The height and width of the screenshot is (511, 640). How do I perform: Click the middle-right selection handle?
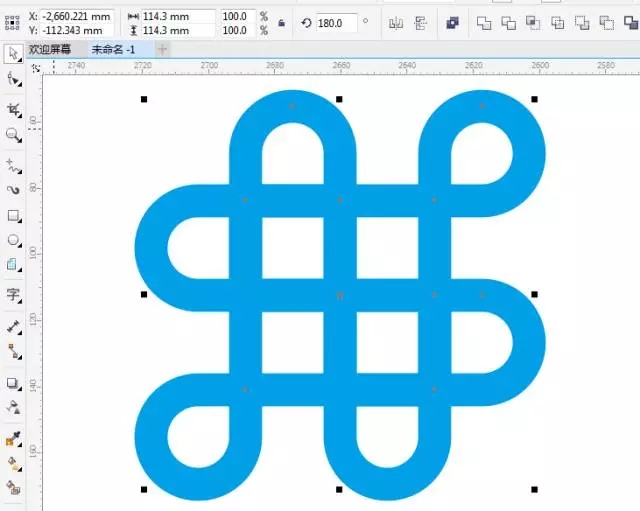click(534, 294)
